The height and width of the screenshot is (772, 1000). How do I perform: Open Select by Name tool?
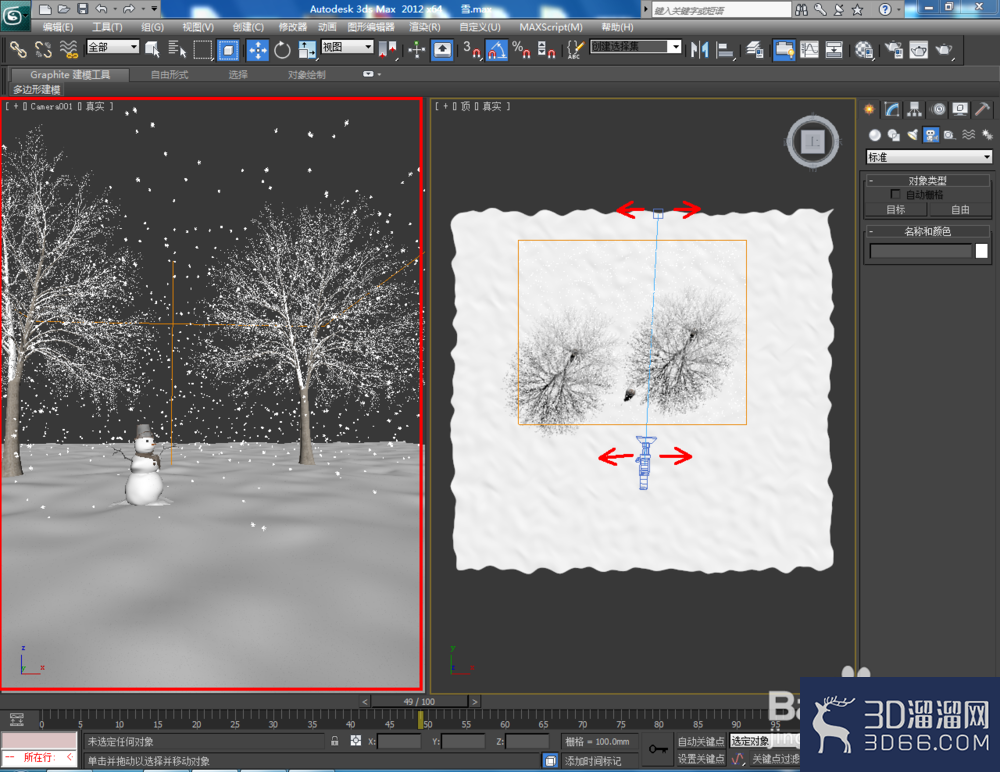177,49
